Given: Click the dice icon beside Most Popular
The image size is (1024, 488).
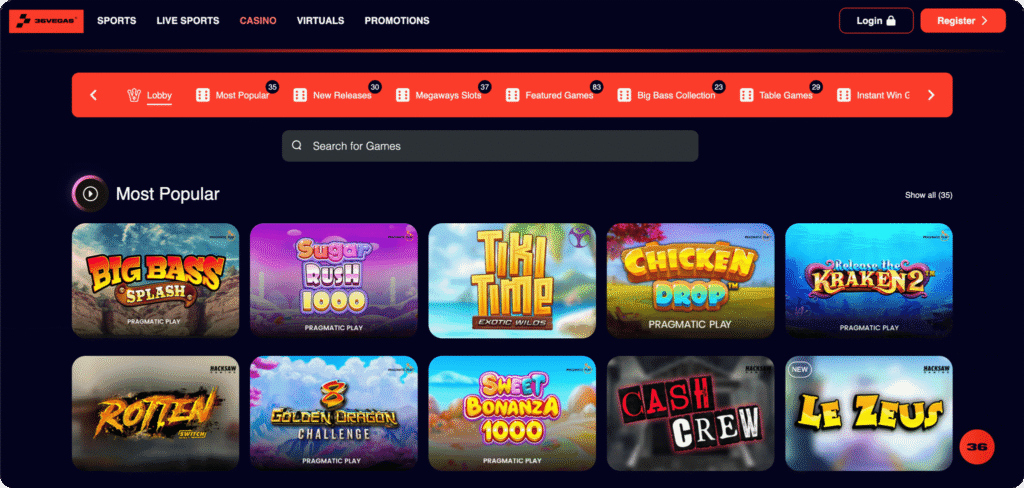Looking at the screenshot, I should coord(202,95).
